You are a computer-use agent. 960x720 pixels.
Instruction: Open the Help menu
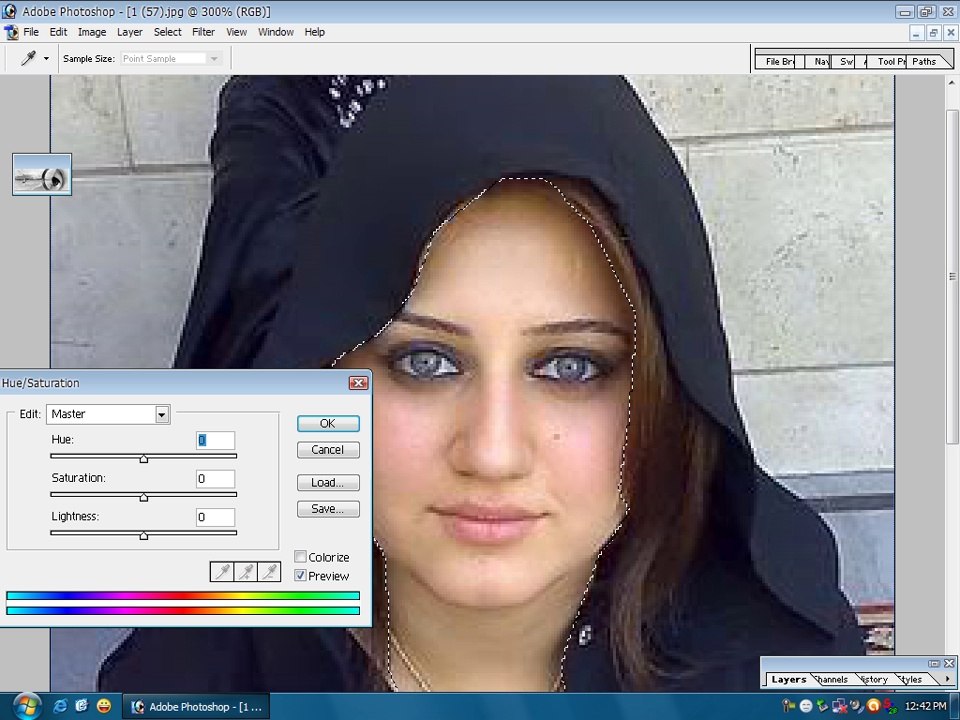tap(315, 32)
